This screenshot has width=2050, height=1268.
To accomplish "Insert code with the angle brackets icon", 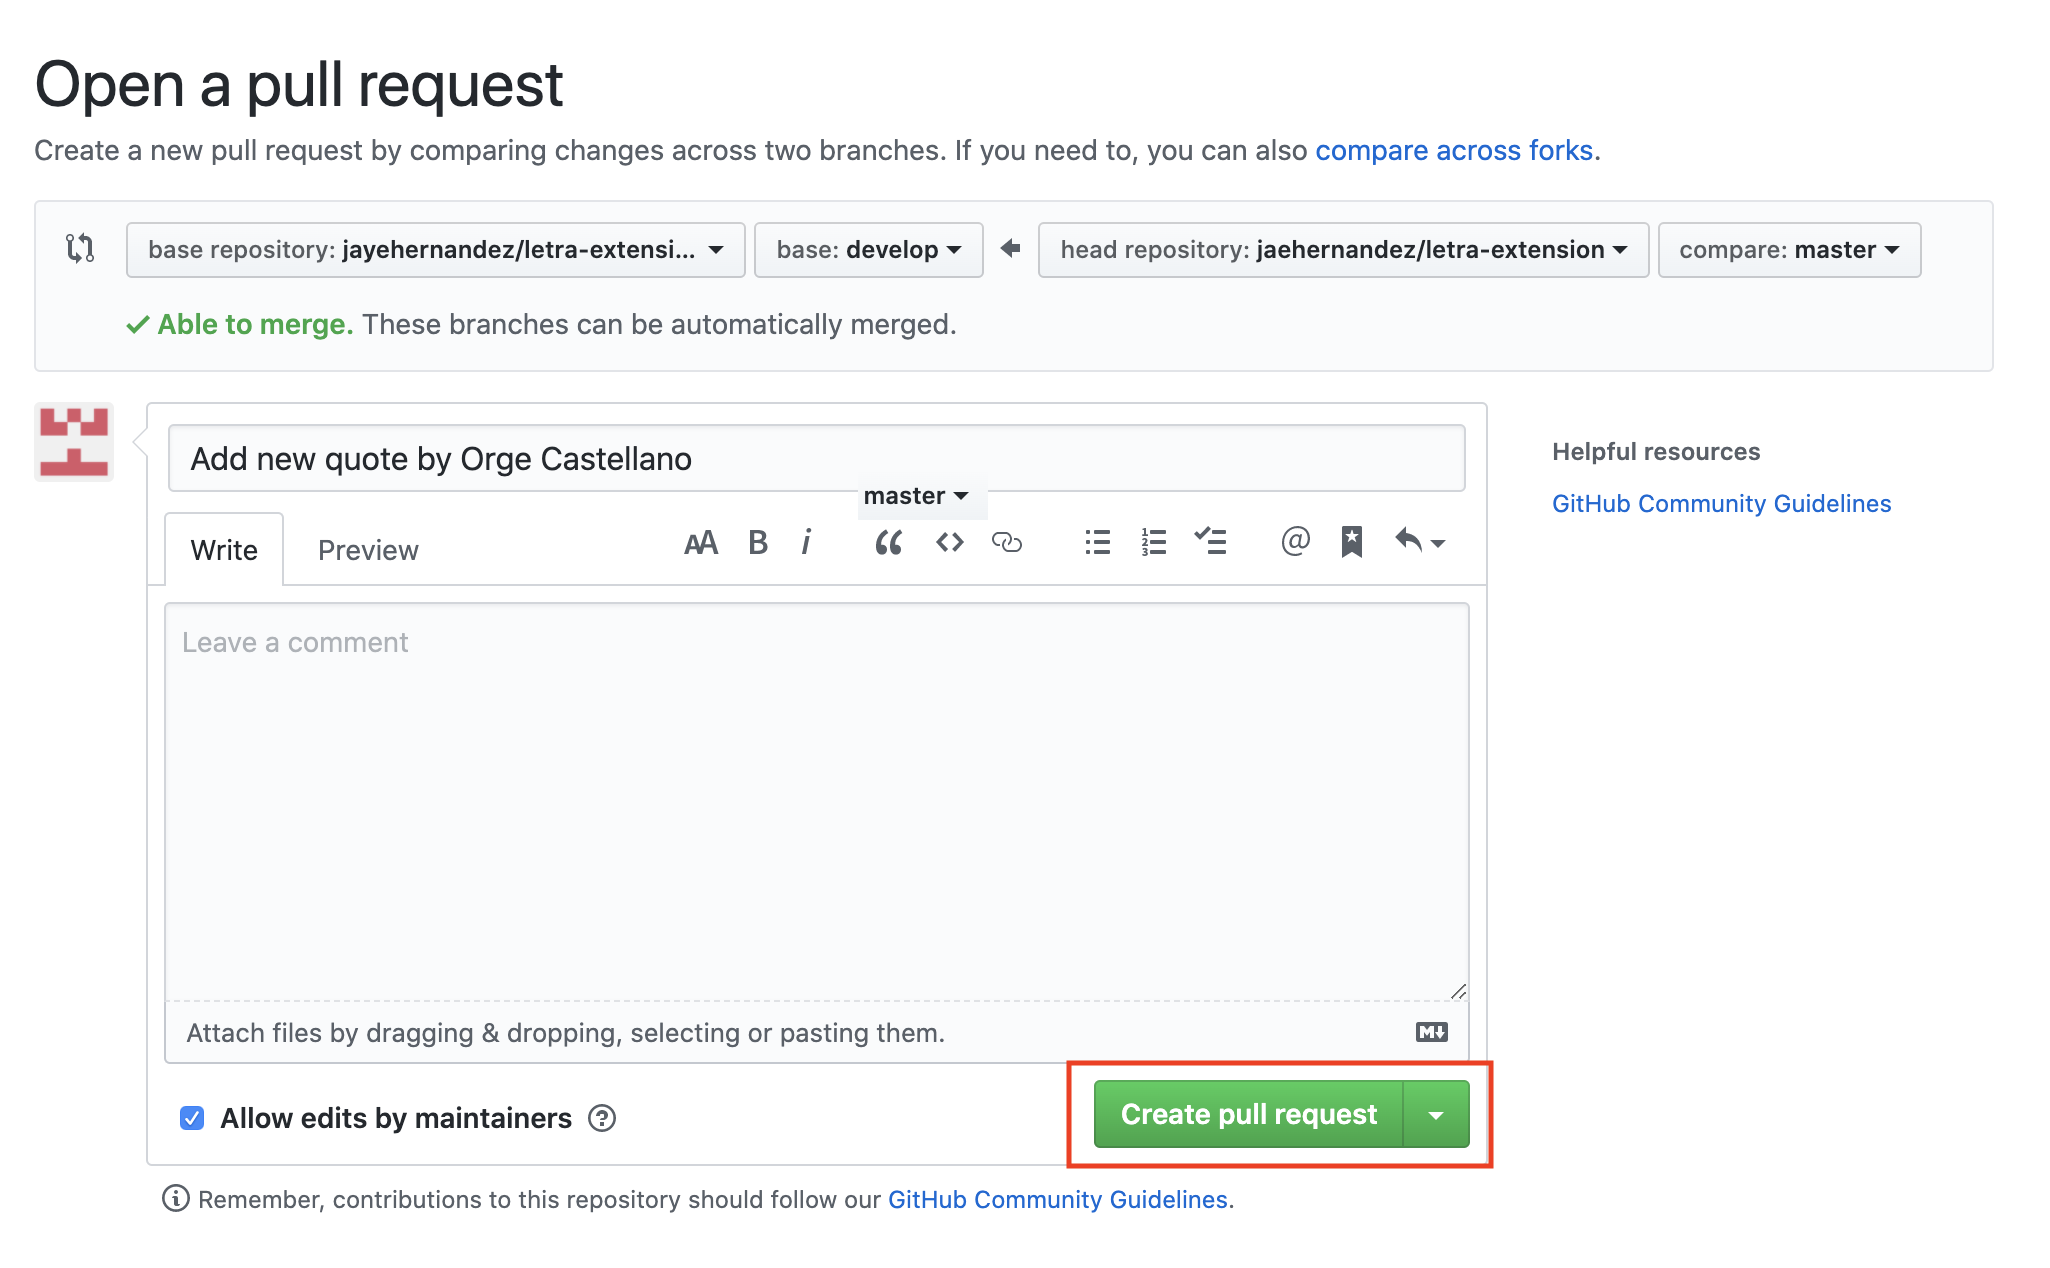I will (950, 542).
